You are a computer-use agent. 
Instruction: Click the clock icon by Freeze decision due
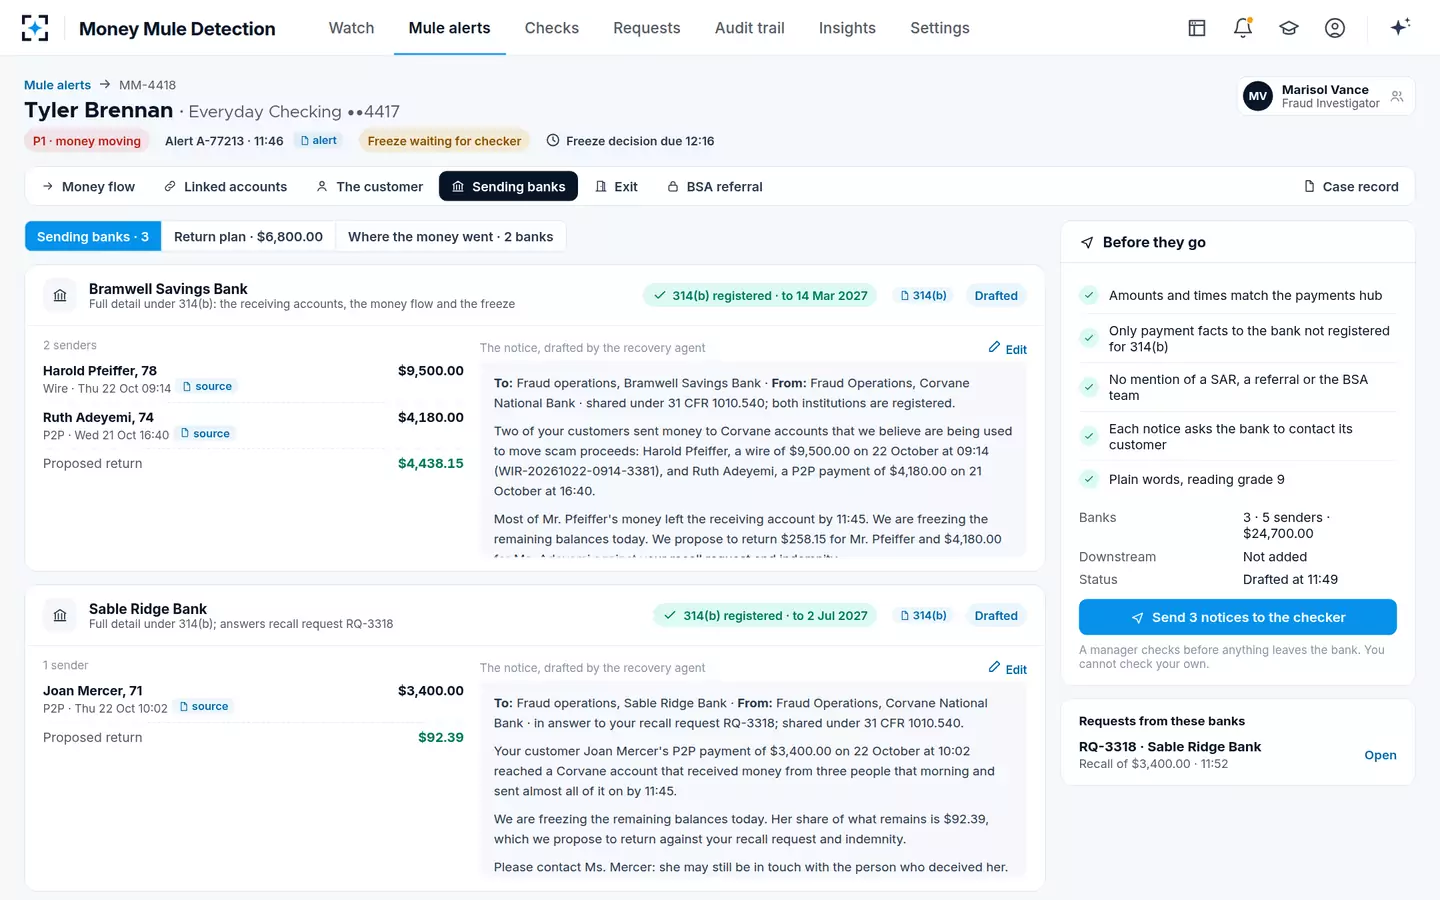553,141
